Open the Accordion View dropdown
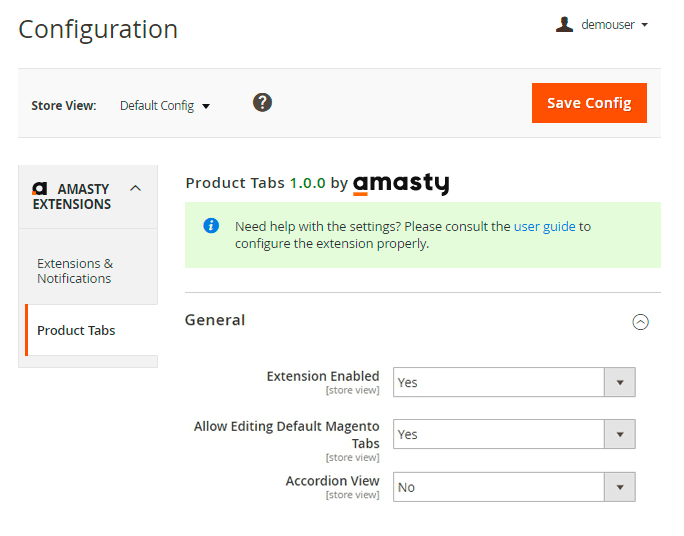This screenshot has width=684, height=536. (514, 487)
